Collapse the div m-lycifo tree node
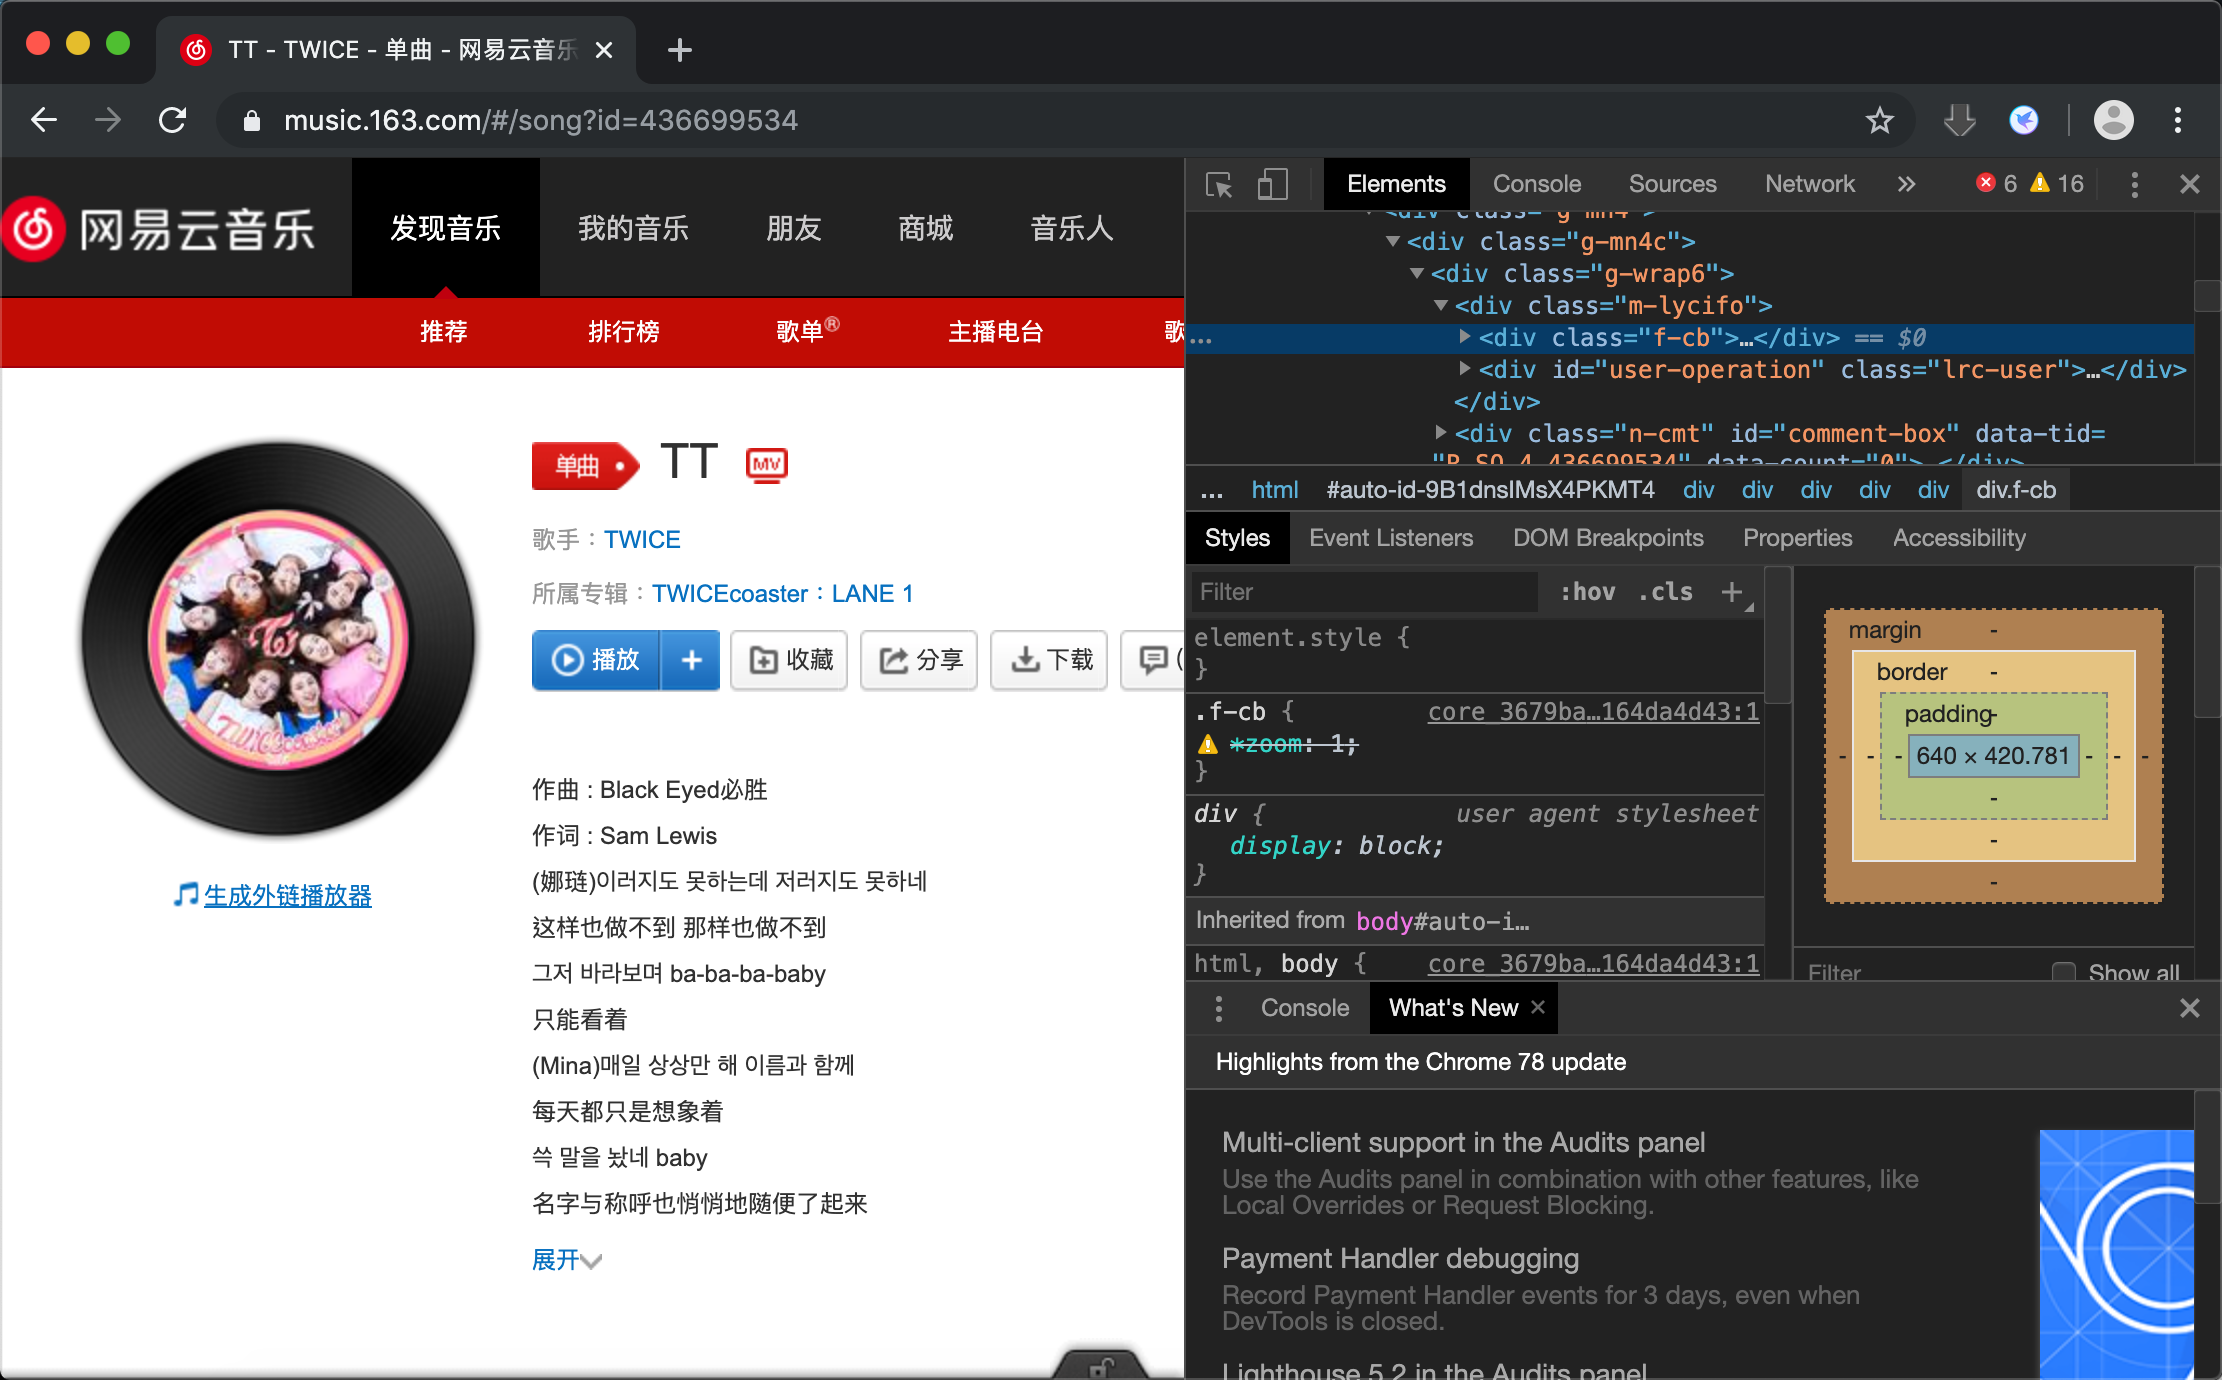Image resolution: width=2222 pixels, height=1380 pixels. 1441,305
